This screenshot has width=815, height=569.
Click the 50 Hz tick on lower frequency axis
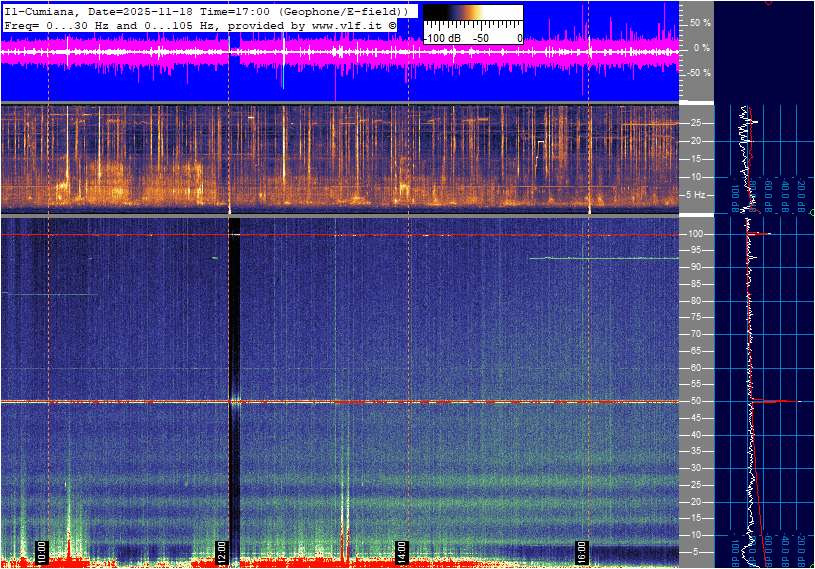(x=694, y=401)
